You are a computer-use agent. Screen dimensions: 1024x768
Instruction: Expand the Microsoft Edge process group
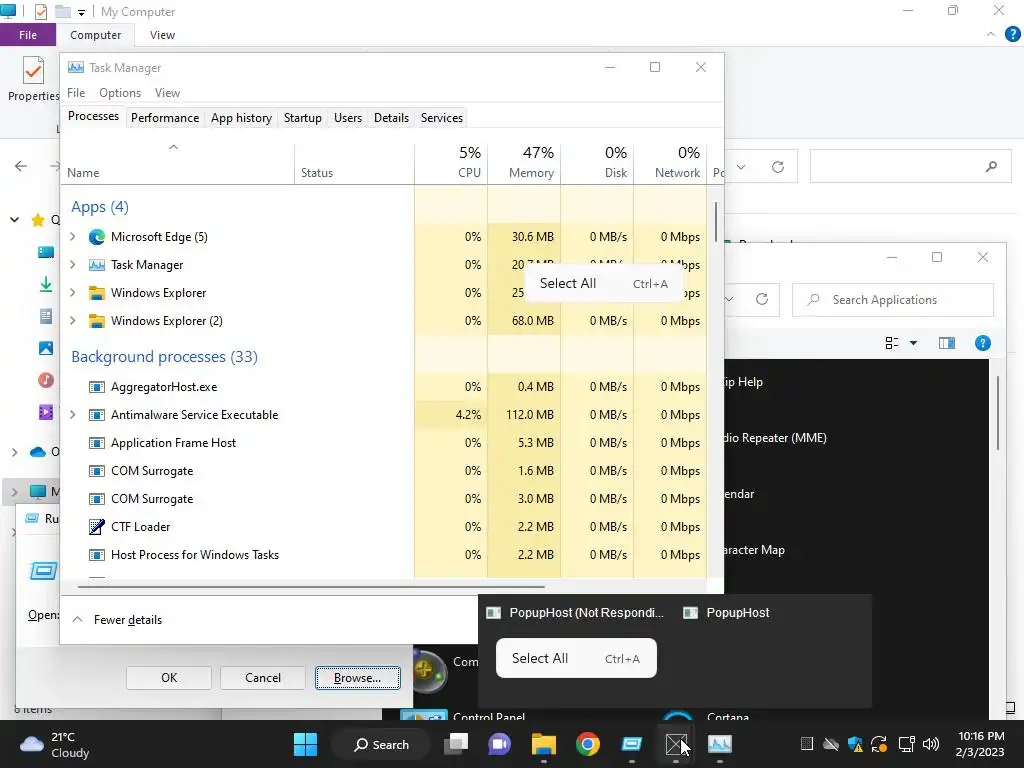[x=72, y=237]
